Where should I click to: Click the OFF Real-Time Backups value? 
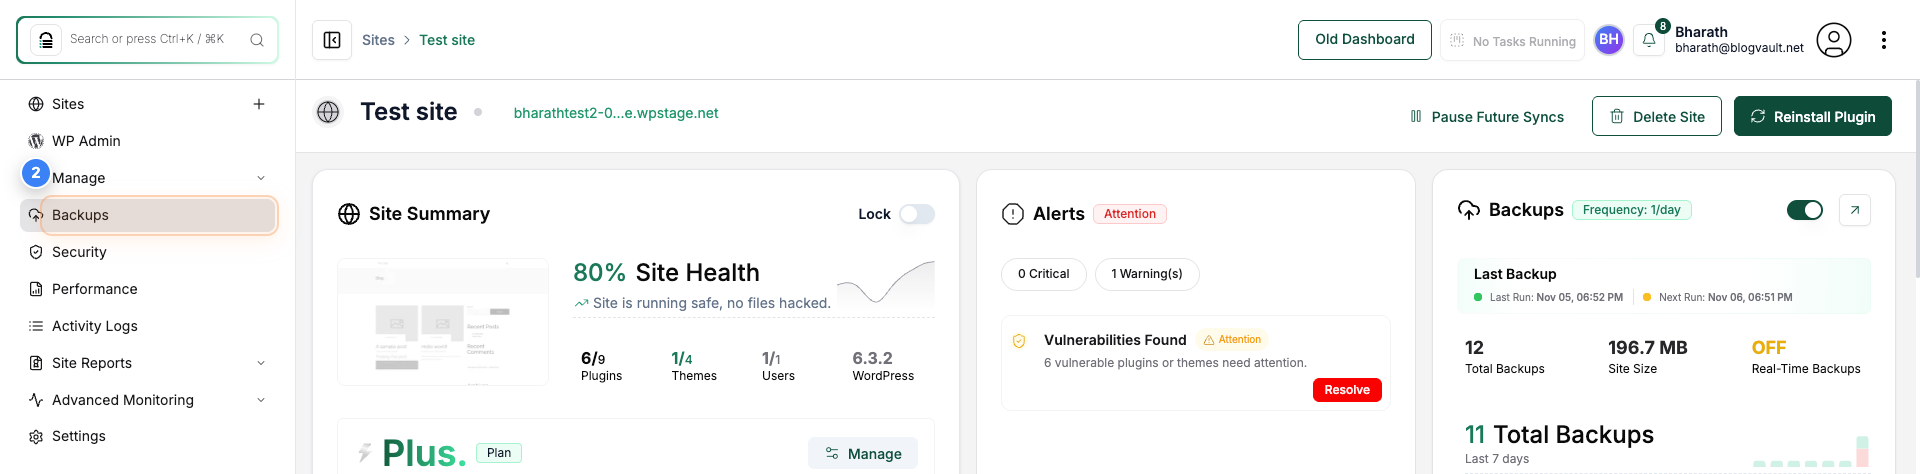click(1768, 348)
